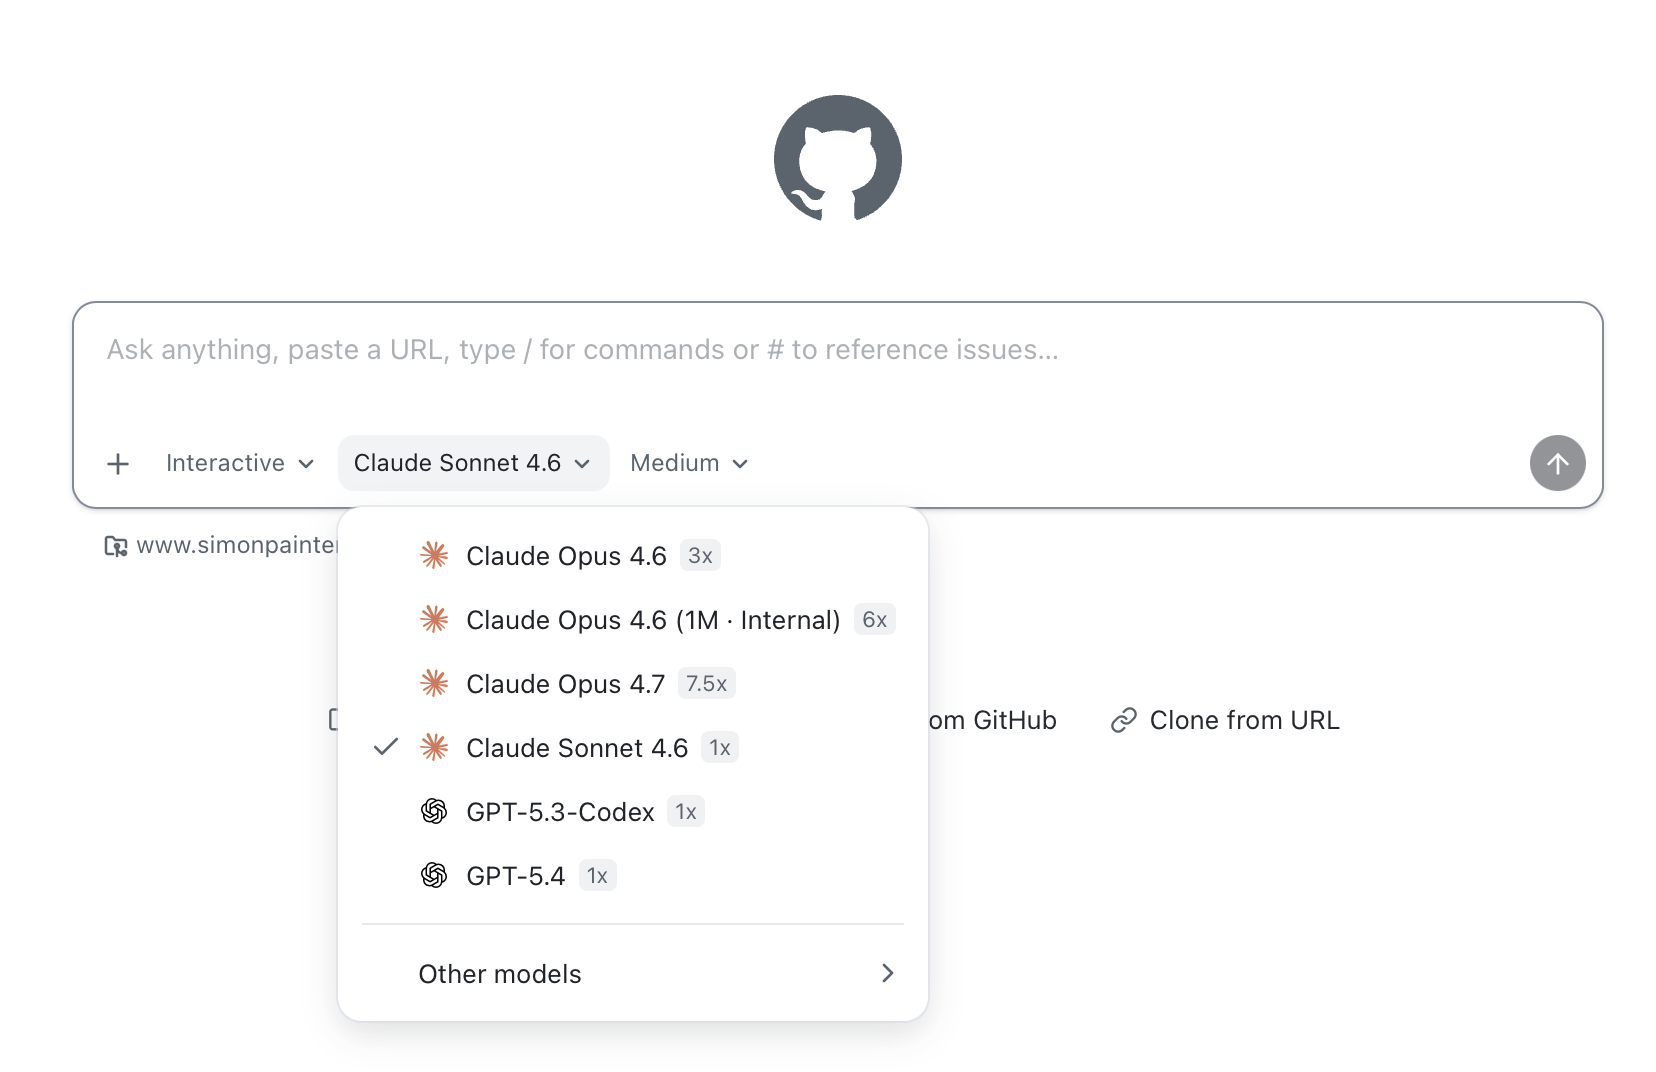Screen dimensions: 1656x1072
Task: Click the star icon beside Claude Sonnet 4.6 entry
Action: pos(434,747)
